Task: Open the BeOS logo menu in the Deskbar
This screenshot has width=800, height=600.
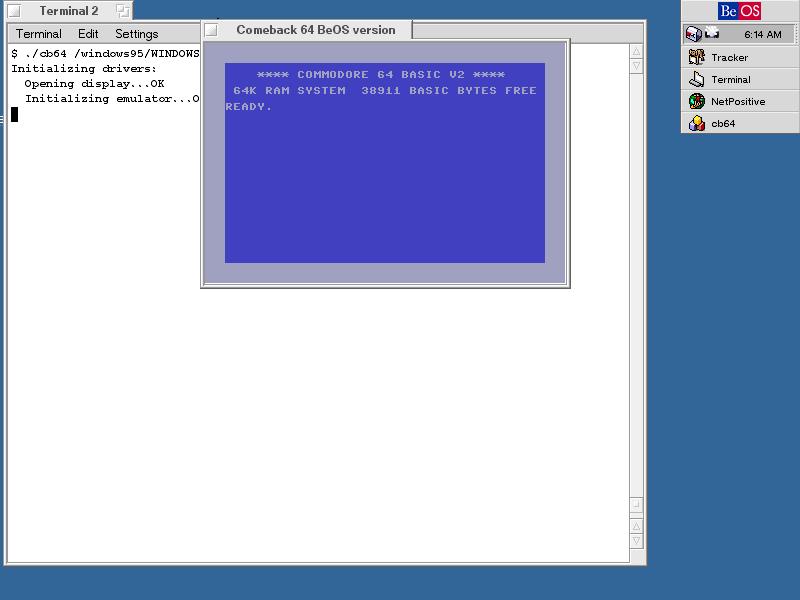Action: (x=739, y=11)
